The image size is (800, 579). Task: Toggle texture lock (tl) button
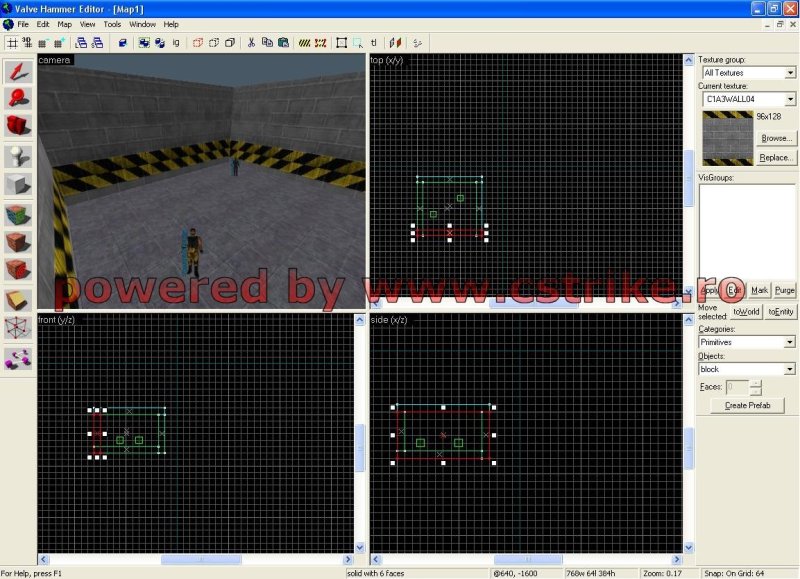[374, 43]
